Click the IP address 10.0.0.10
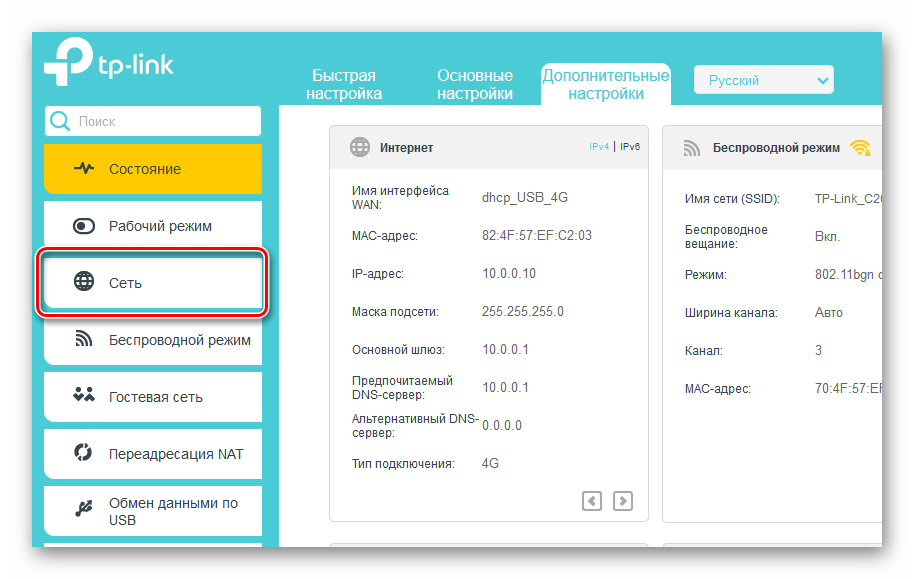This screenshot has width=914, height=579. tap(508, 273)
